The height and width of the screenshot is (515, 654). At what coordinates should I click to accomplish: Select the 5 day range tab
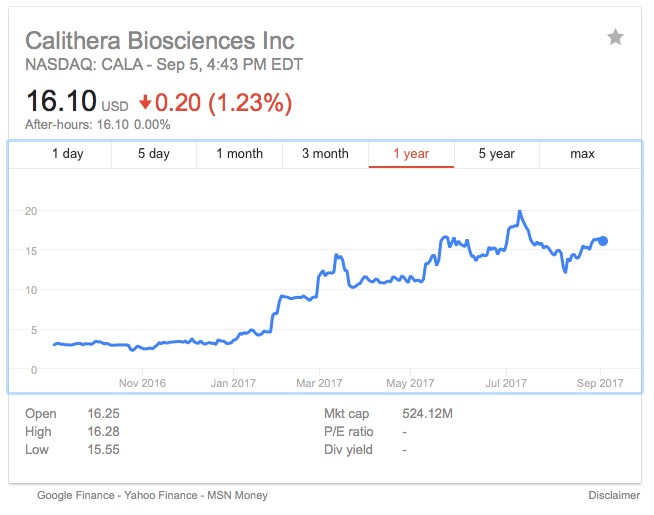click(x=154, y=154)
